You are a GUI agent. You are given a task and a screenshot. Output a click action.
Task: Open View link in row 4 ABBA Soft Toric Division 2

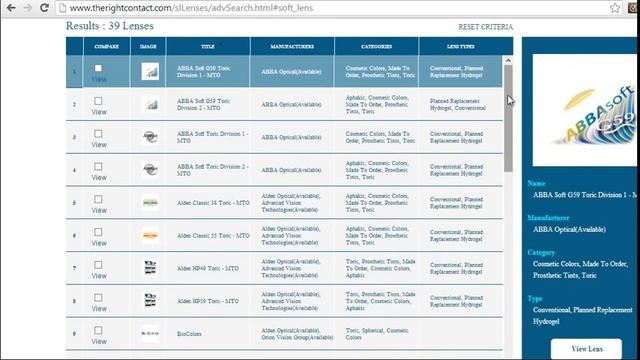coord(99,178)
